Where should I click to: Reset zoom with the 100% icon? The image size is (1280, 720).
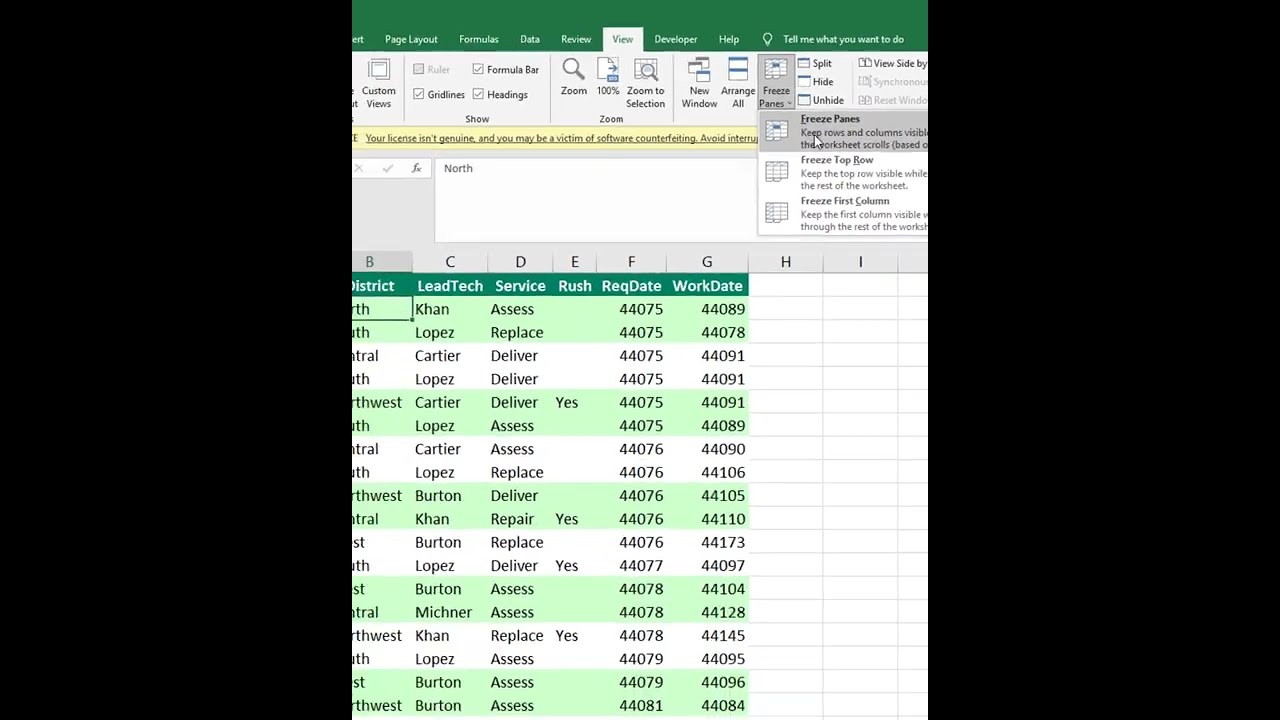pyautogui.click(x=608, y=69)
